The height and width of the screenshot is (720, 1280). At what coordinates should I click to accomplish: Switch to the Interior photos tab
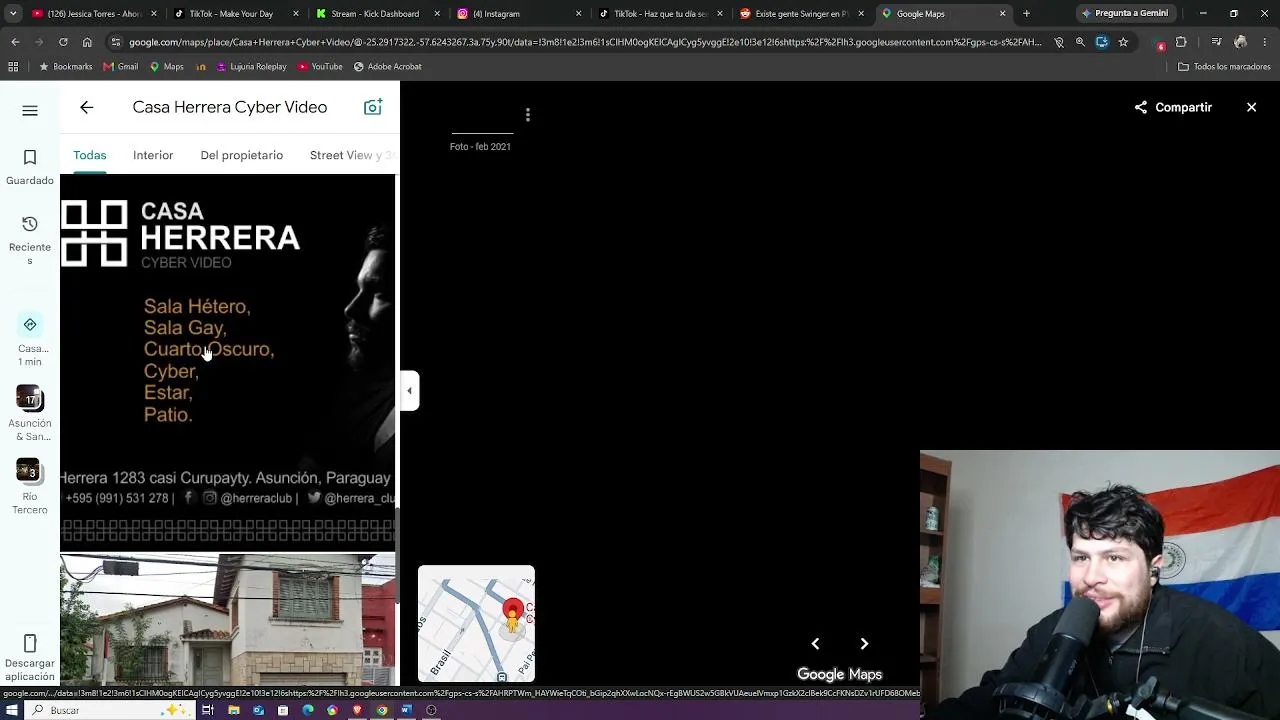(x=153, y=155)
